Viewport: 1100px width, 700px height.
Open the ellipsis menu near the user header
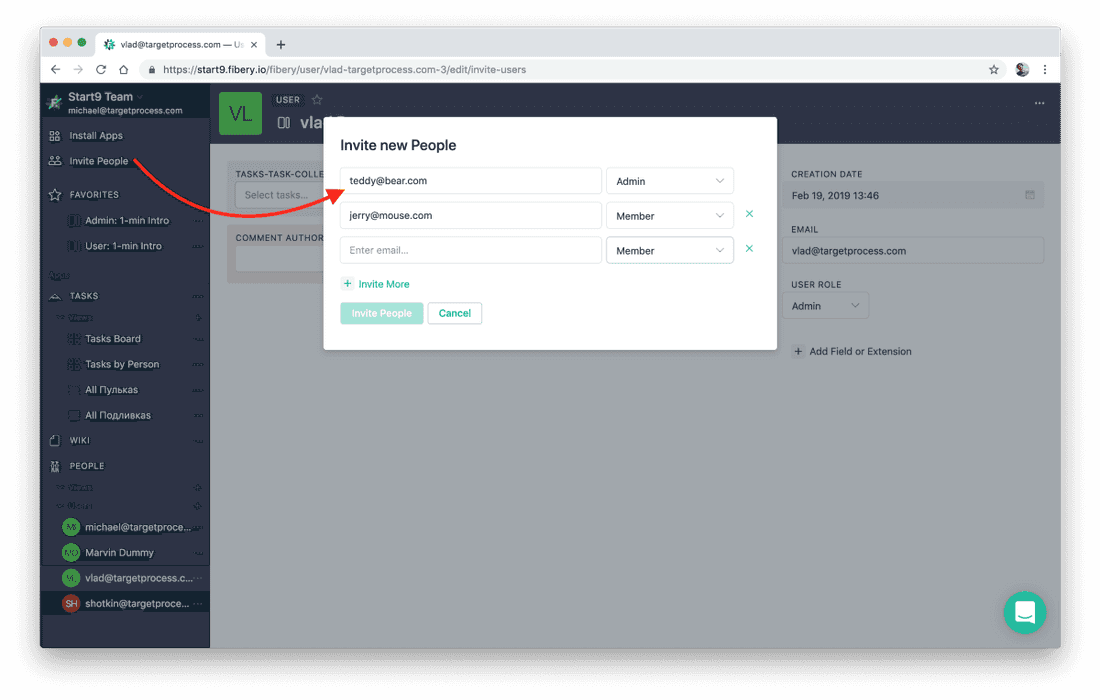[1038, 102]
